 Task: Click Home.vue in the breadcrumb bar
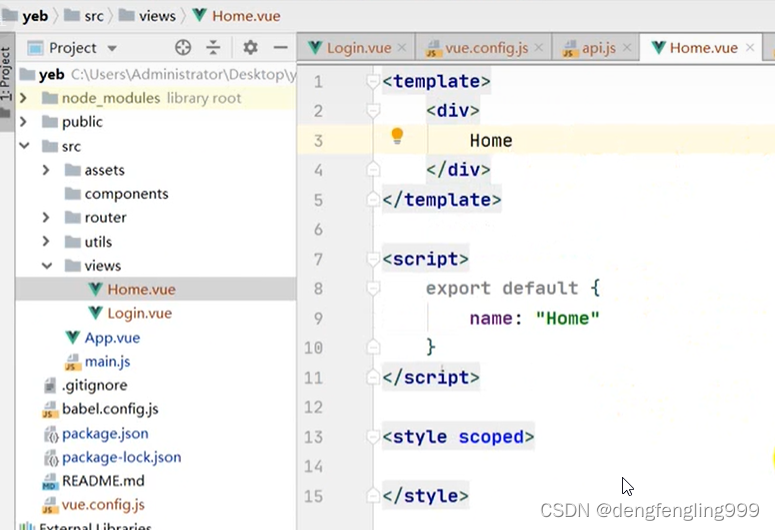click(246, 16)
